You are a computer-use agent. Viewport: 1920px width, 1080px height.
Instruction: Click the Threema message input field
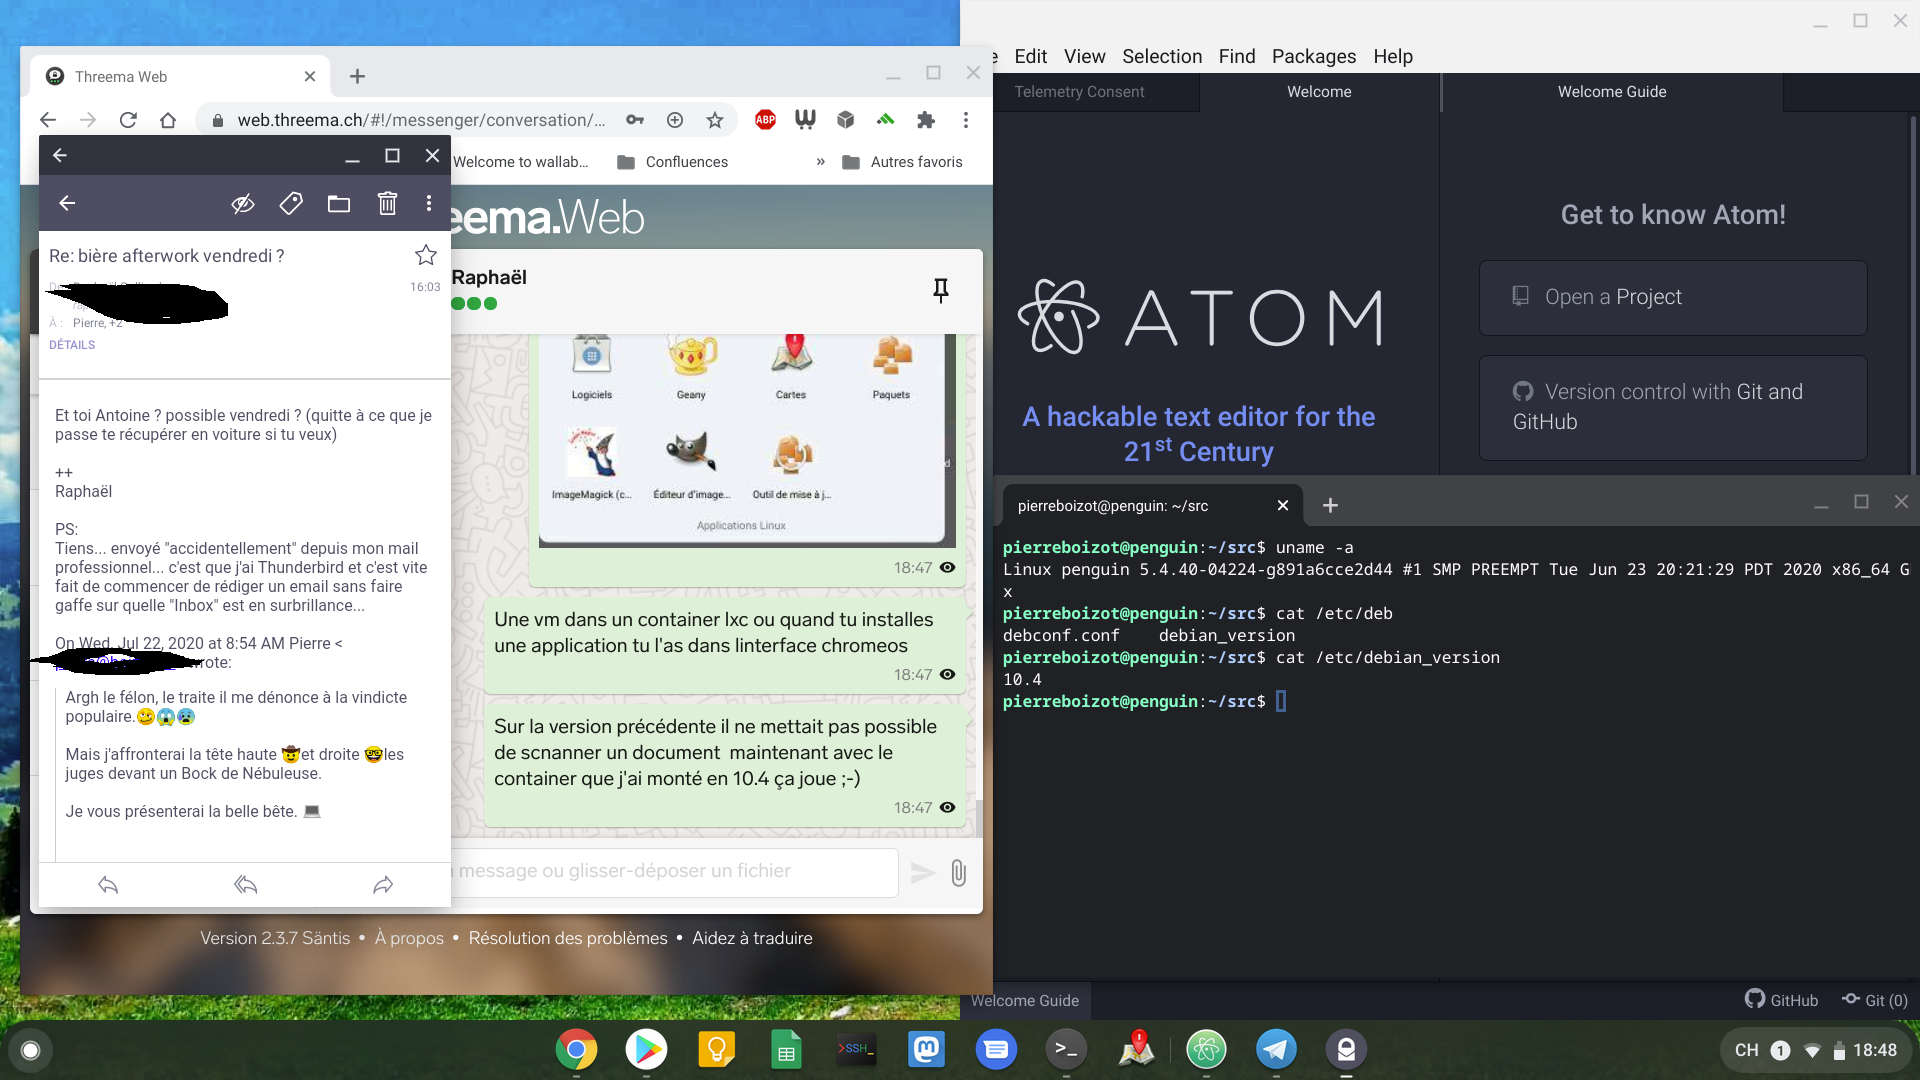674,872
